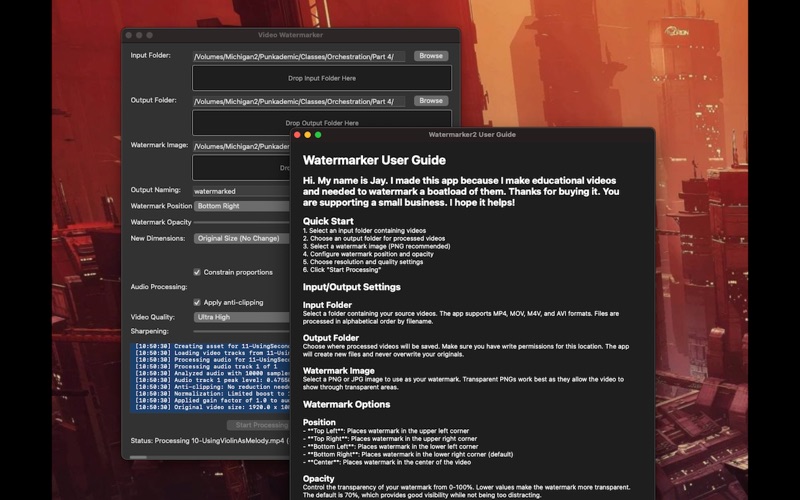Click the Watermarker User Guide heading

tap(374, 160)
